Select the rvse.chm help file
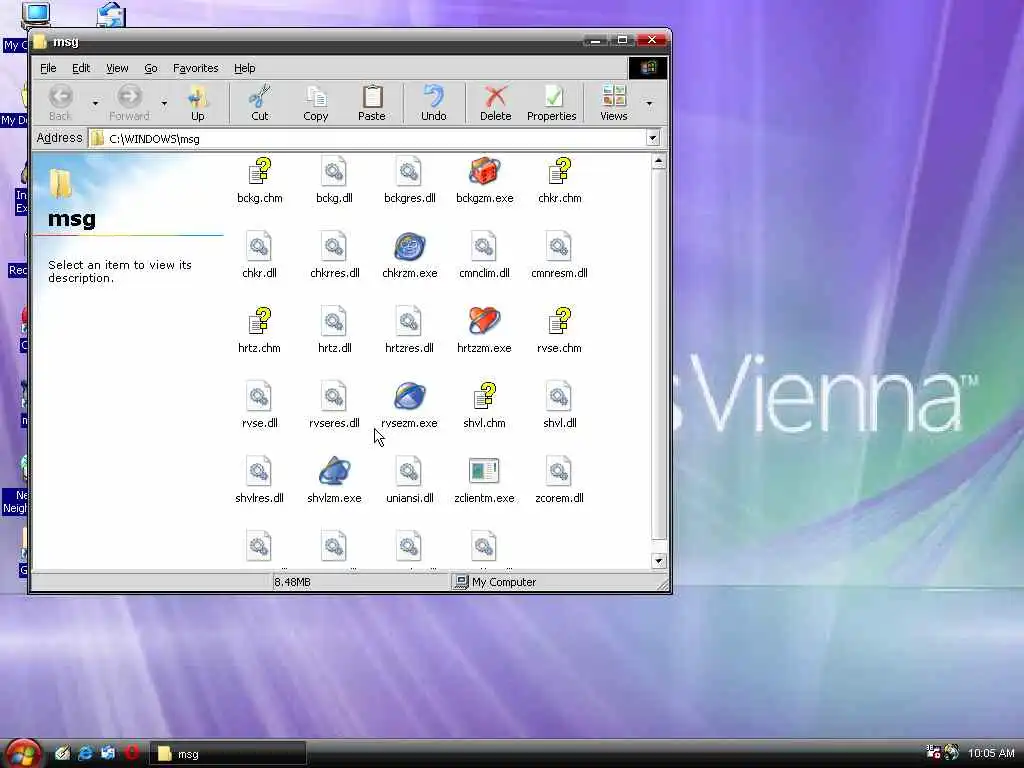The image size is (1024, 768). coord(559,330)
